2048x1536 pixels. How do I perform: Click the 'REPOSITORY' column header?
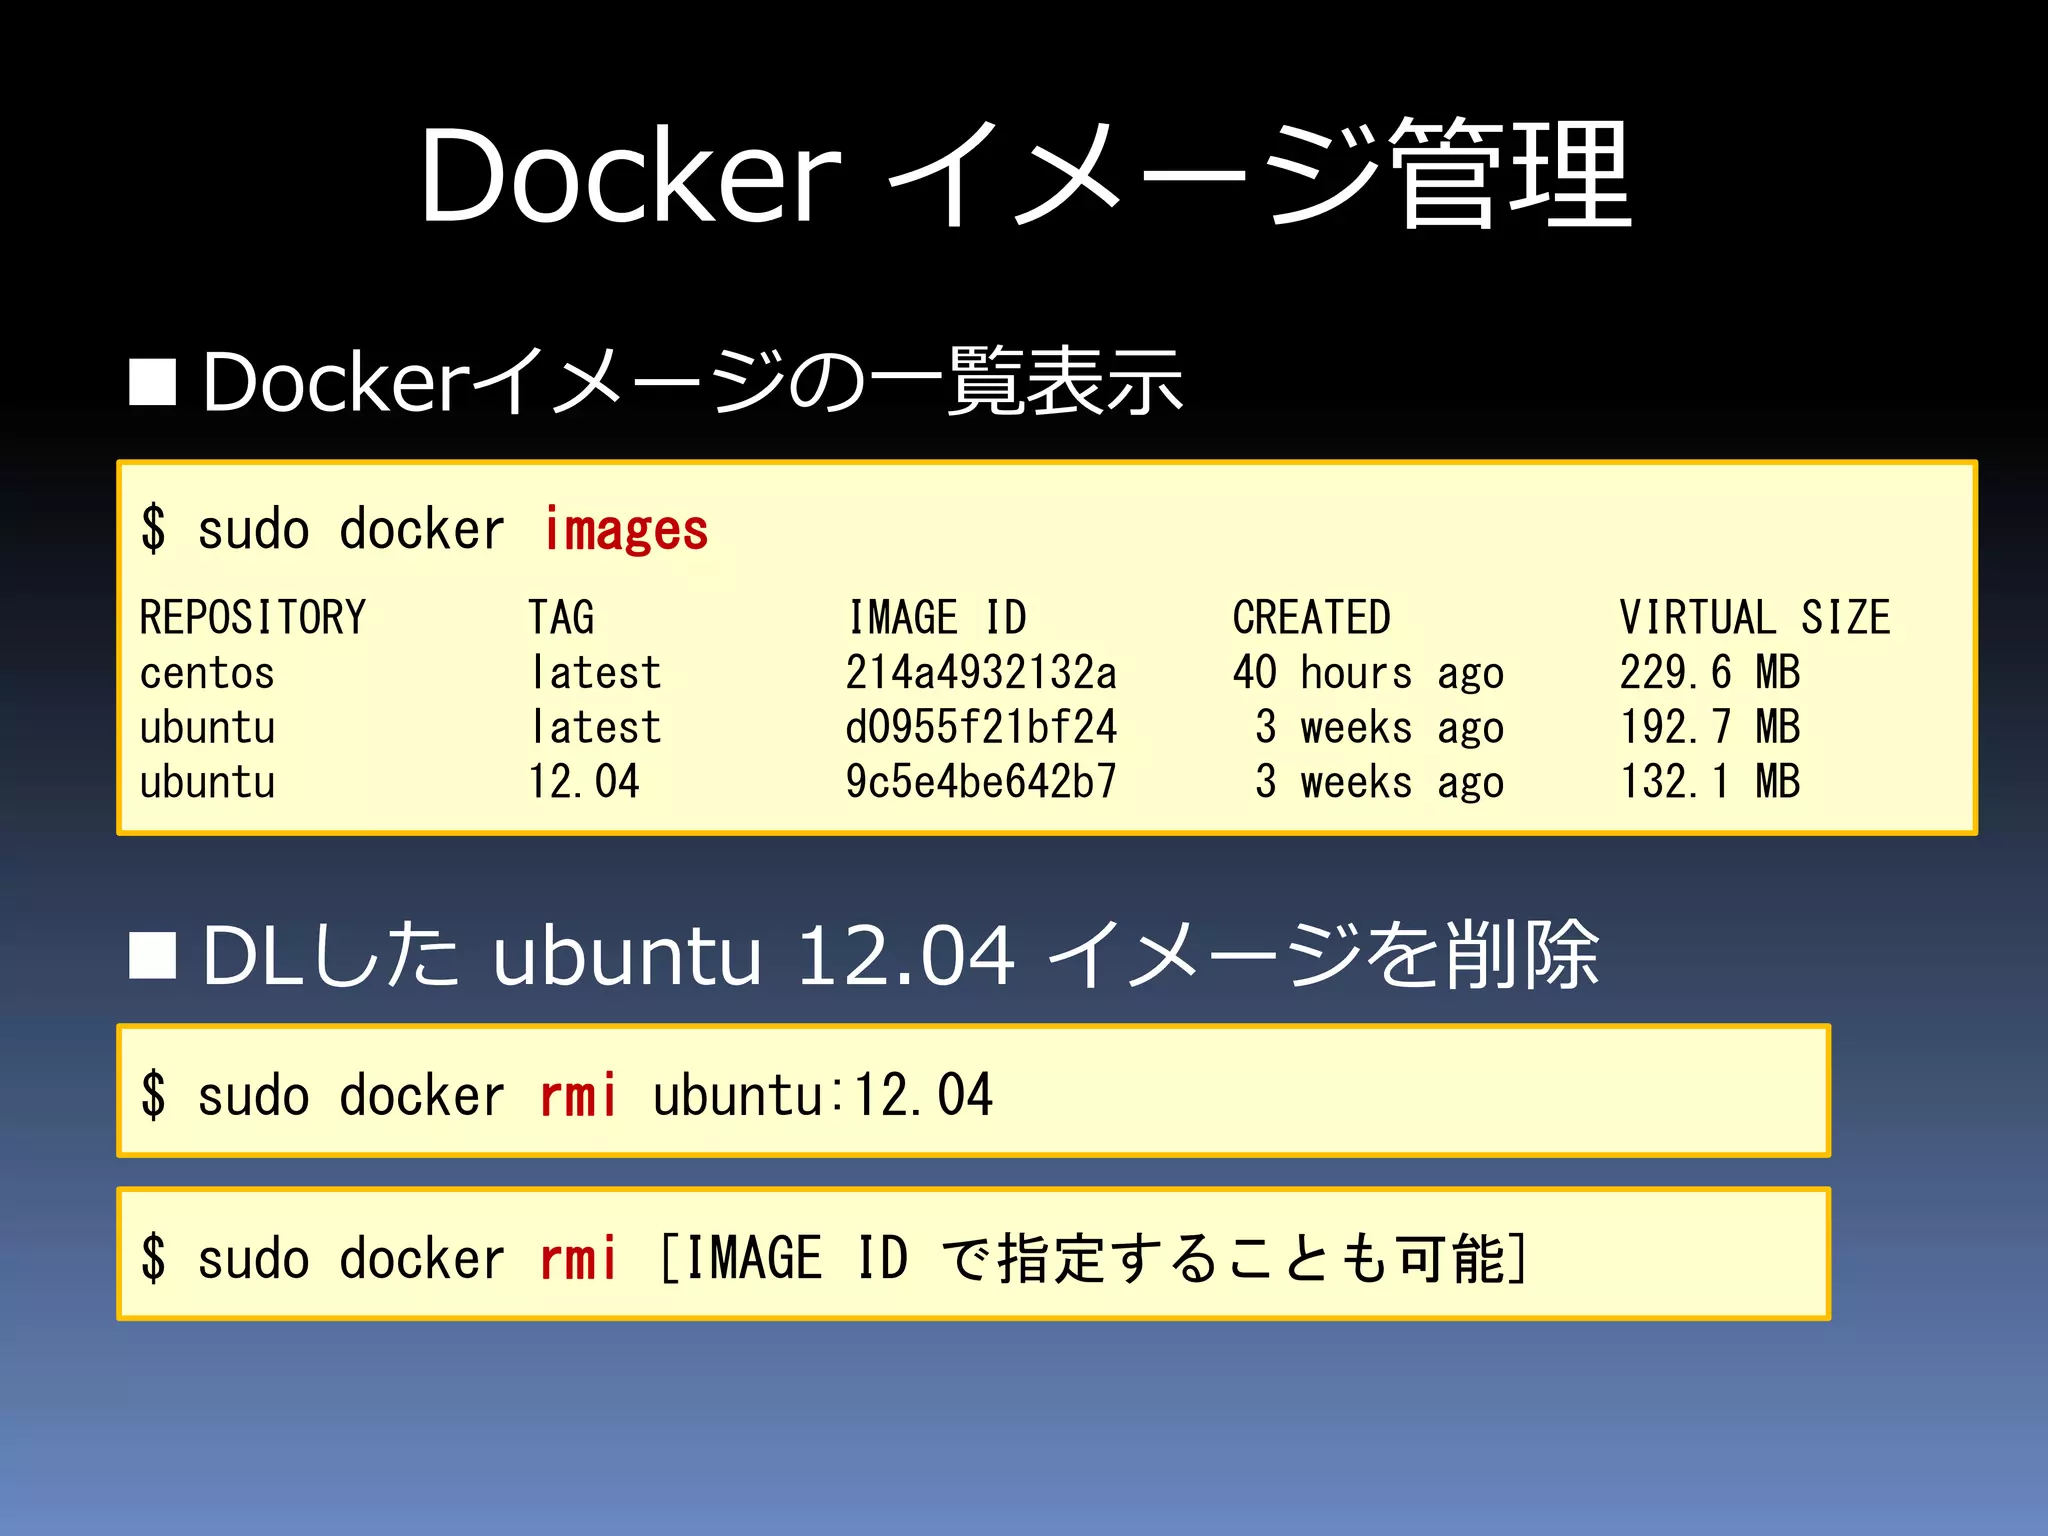click(x=253, y=617)
